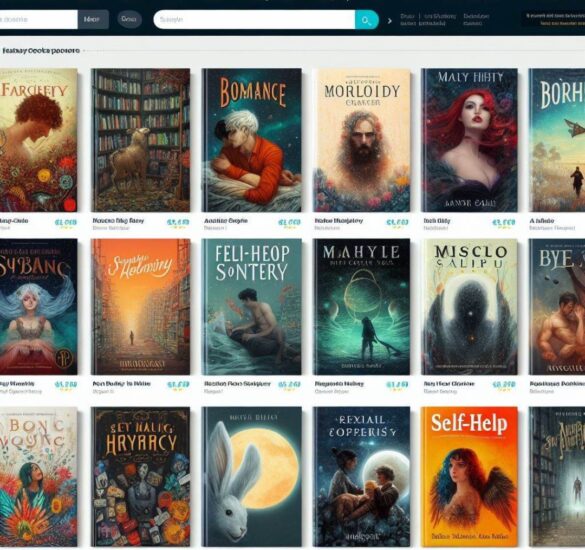Click the price under the MAHYLE cover
The width and height of the screenshot is (585, 550).
(397, 384)
